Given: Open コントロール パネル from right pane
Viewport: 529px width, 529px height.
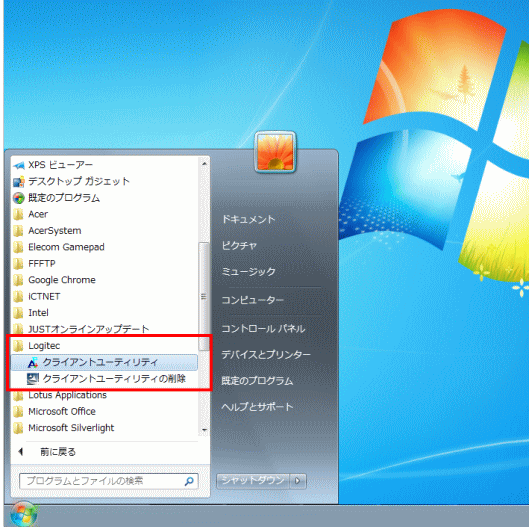Looking at the screenshot, I should coord(263,329).
